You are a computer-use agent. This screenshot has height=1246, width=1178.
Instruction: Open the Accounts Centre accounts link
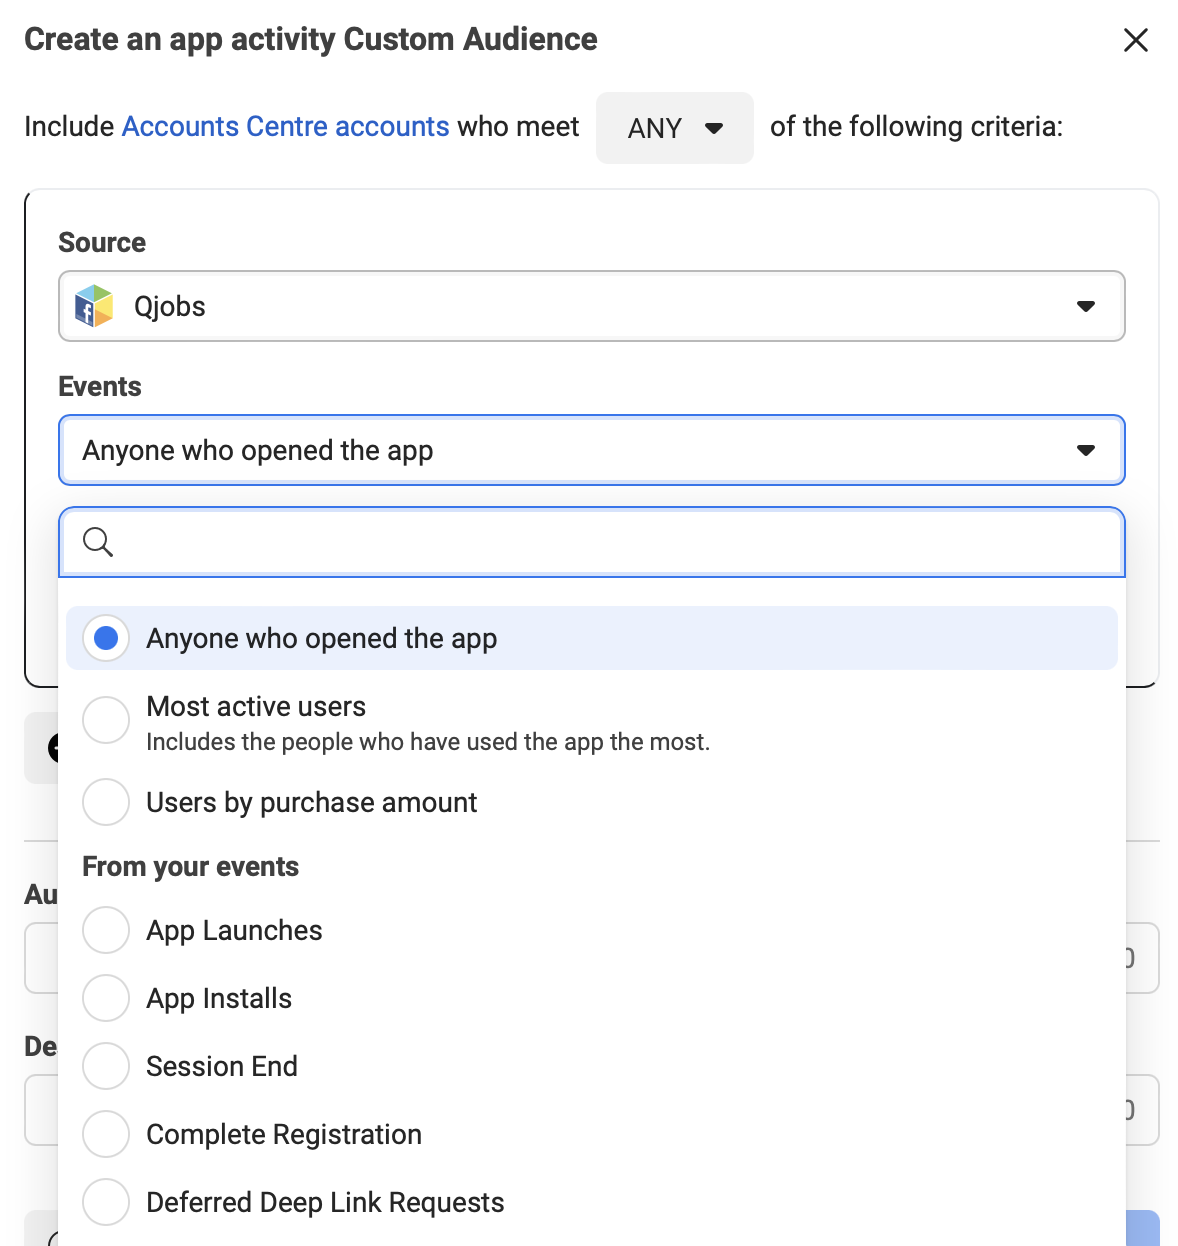tap(285, 127)
